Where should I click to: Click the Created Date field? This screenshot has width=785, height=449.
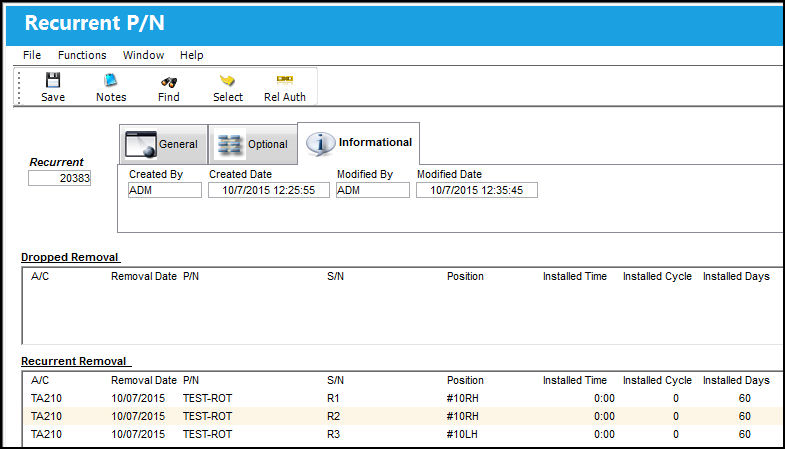coord(269,190)
